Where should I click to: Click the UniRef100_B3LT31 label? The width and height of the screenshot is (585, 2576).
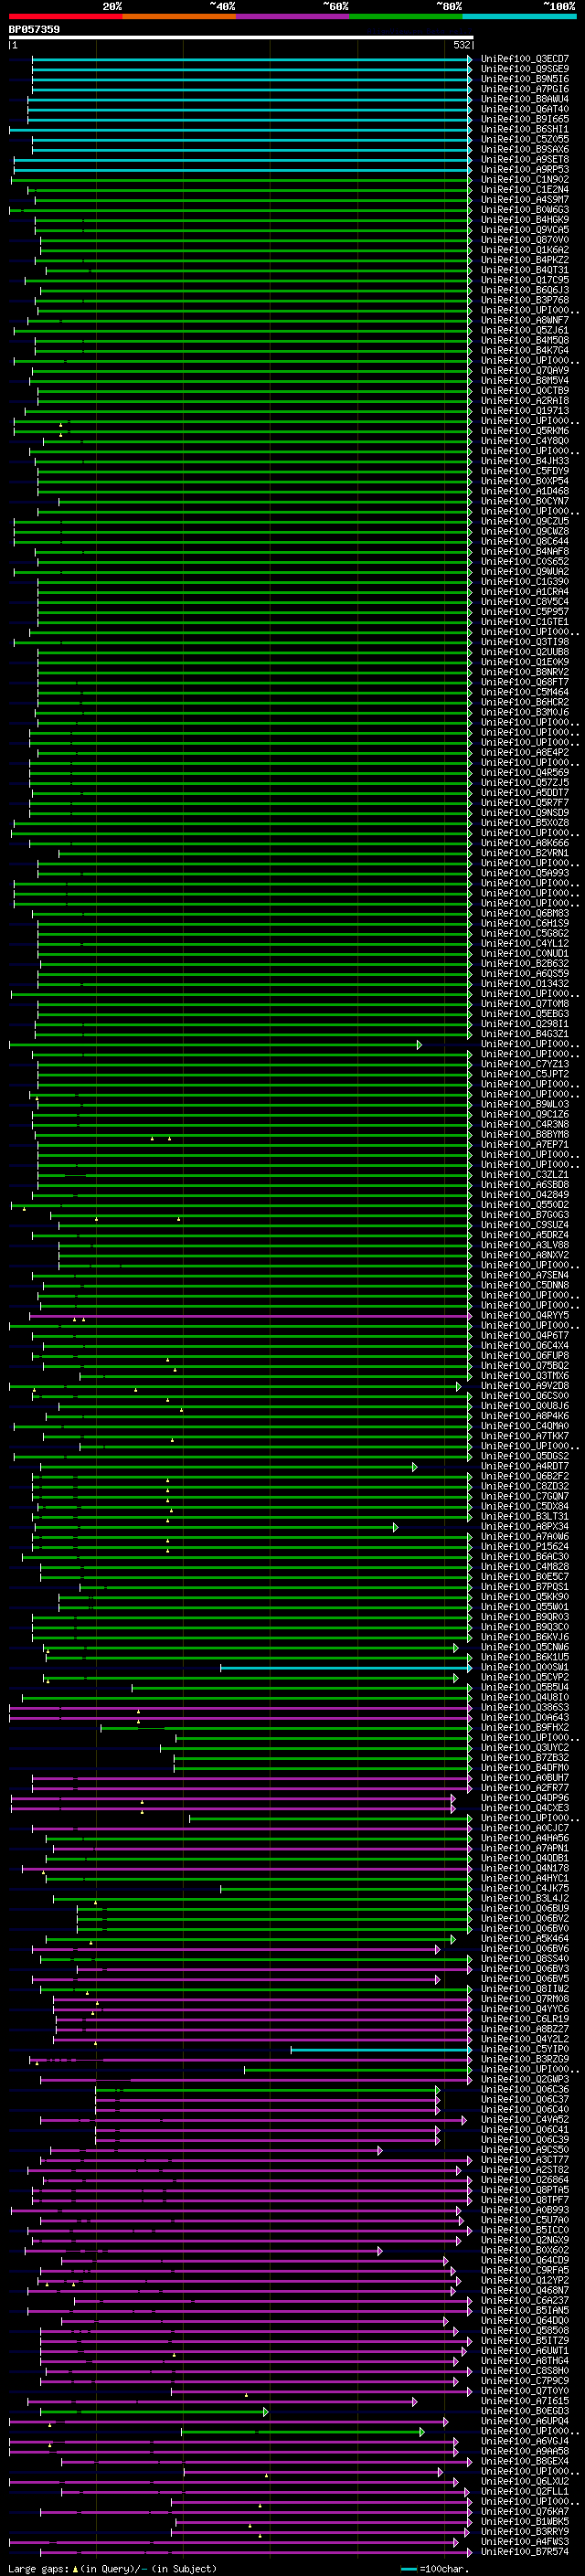coord(525,1516)
